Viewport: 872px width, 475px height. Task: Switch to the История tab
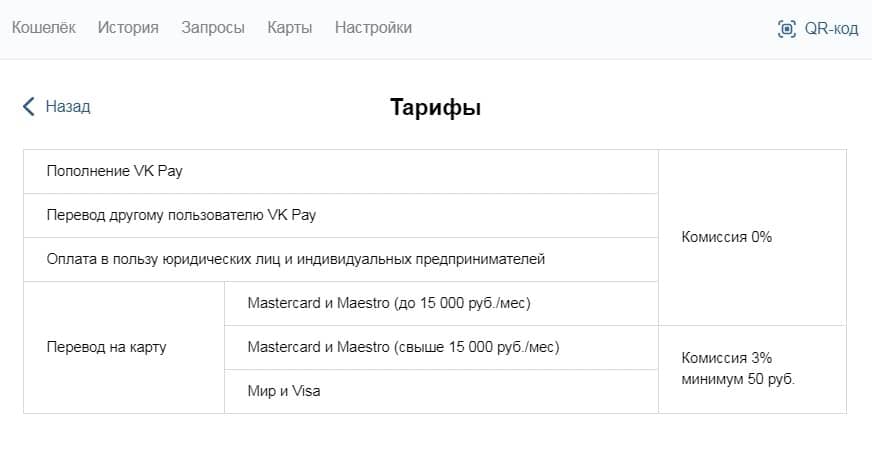click(x=128, y=27)
